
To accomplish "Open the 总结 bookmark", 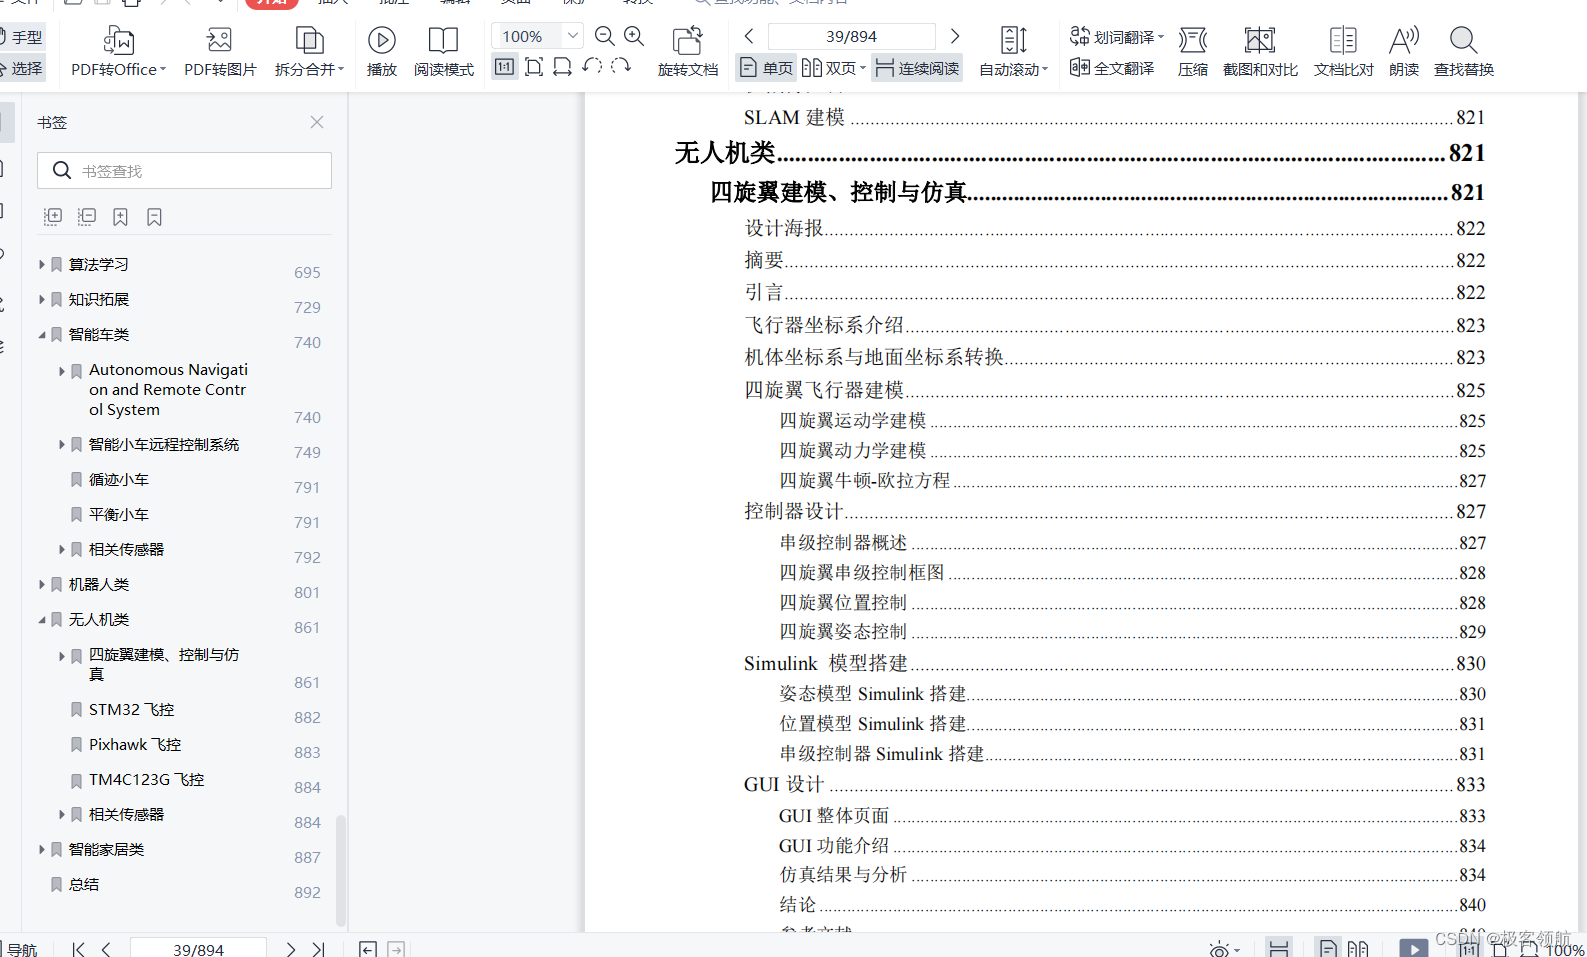I will pyautogui.click(x=84, y=884).
